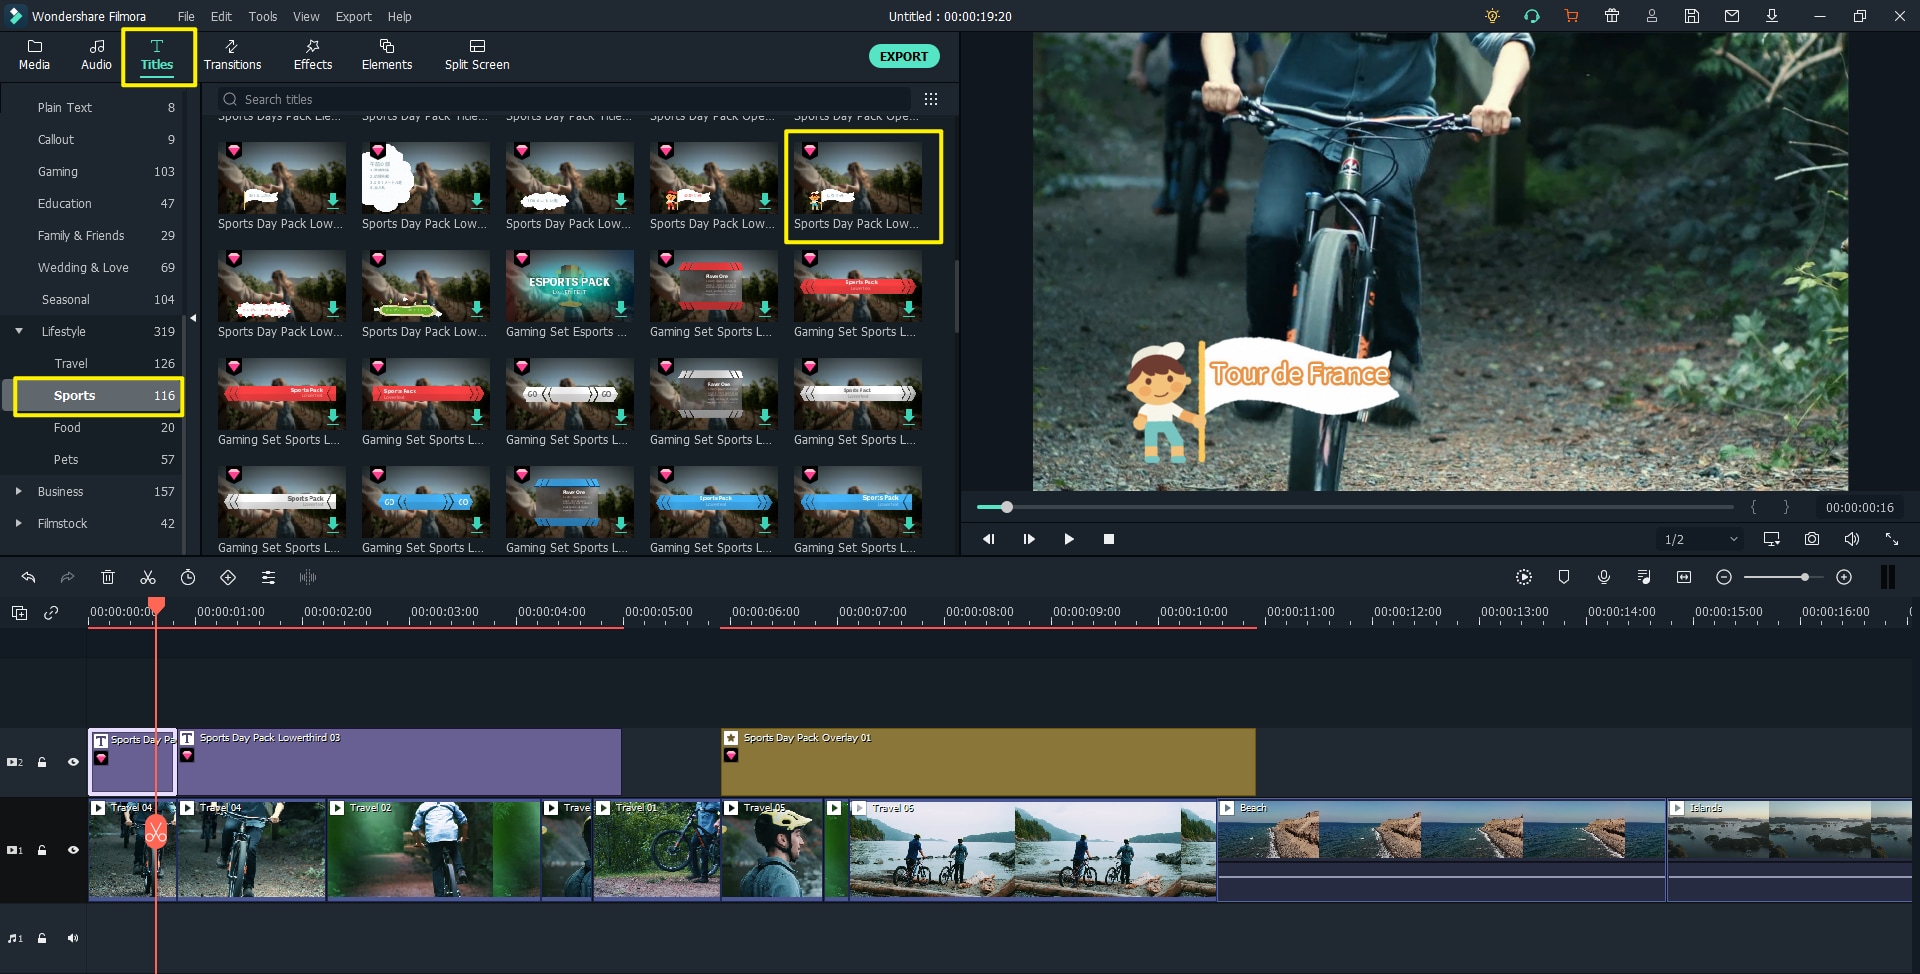Image resolution: width=1920 pixels, height=974 pixels.
Task: Open the File menu
Action: click(186, 16)
